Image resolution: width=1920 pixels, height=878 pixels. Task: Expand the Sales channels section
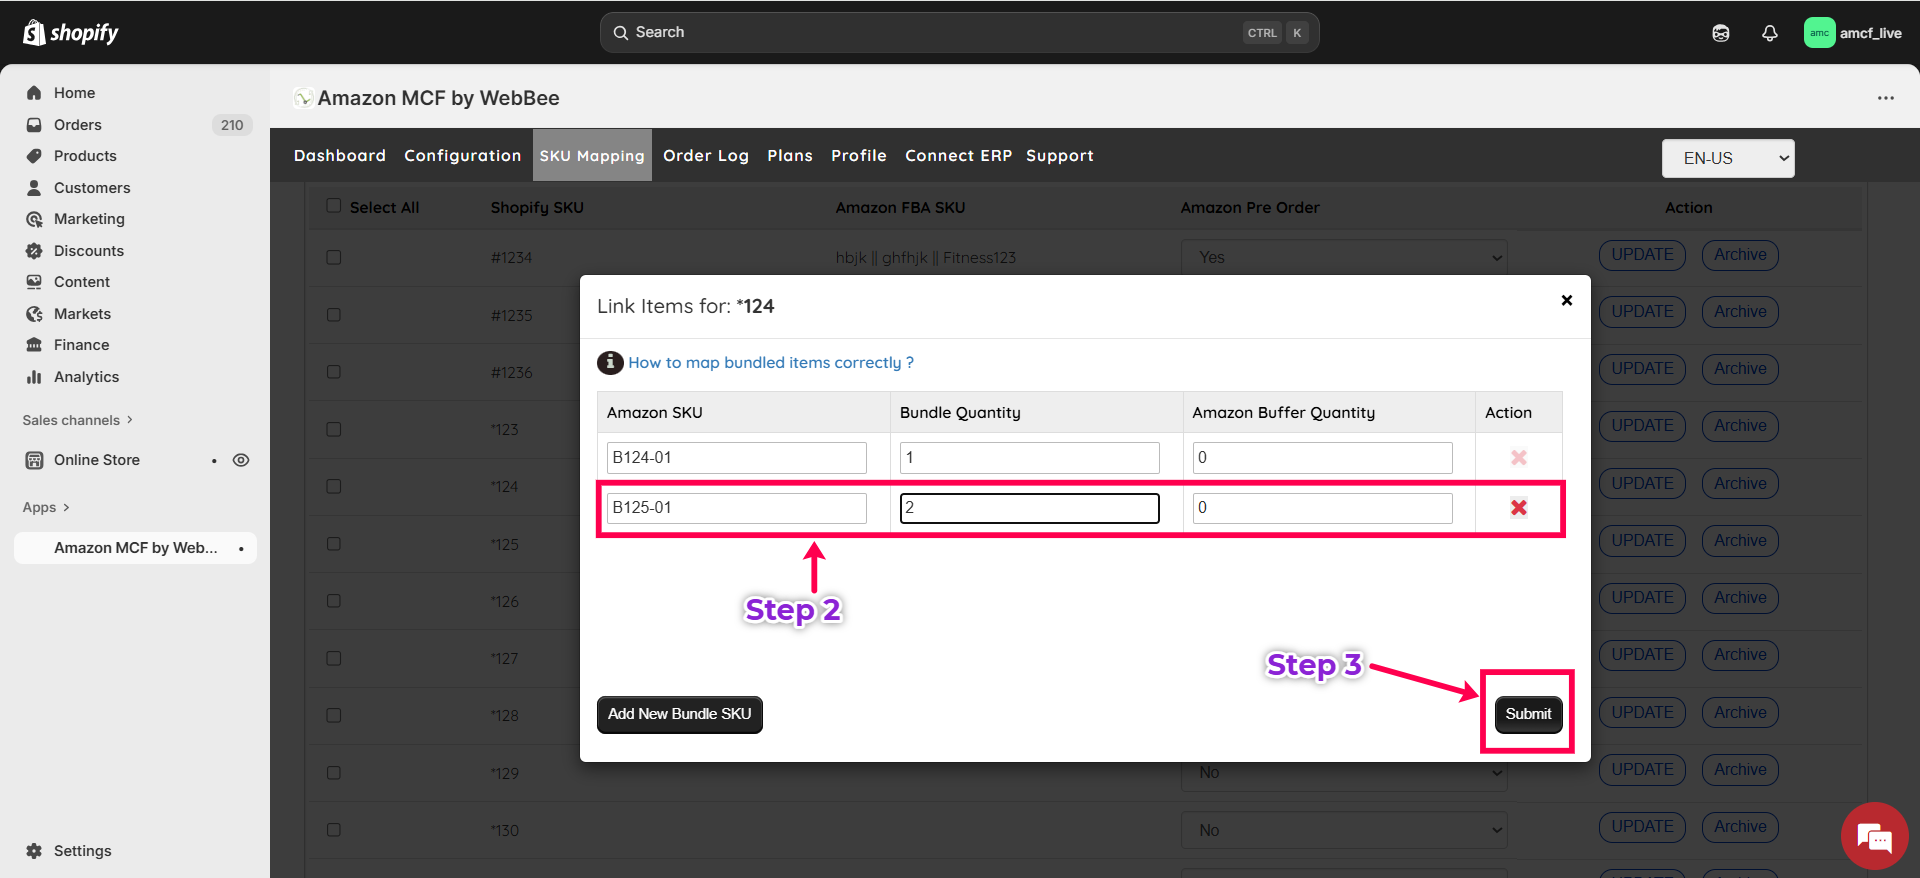pyautogui.click(x=77, y=420)
